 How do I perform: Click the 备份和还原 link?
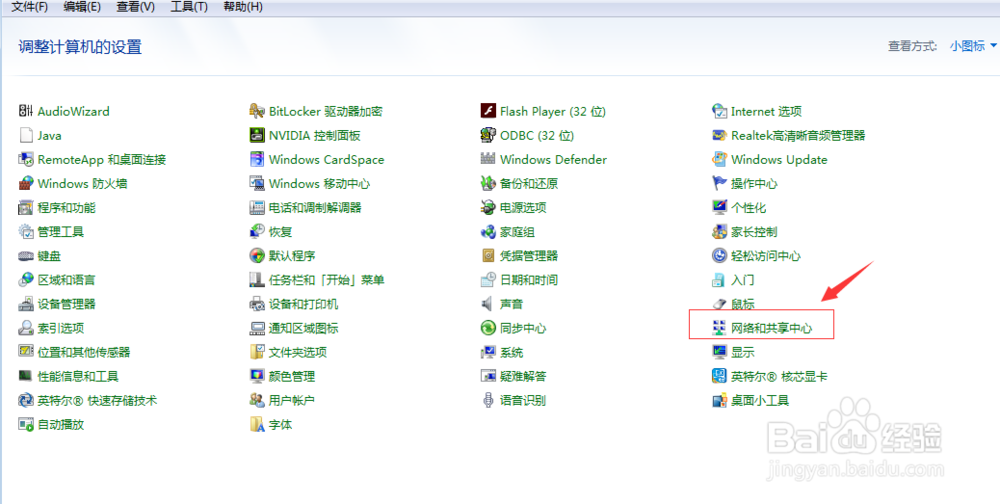529,184
